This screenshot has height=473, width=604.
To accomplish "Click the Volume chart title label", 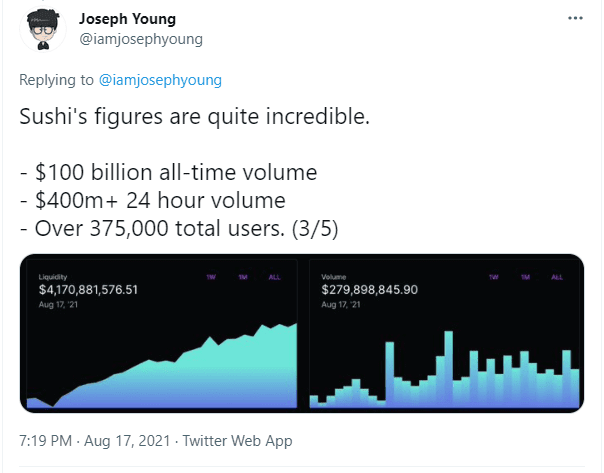I will point(334,277).
